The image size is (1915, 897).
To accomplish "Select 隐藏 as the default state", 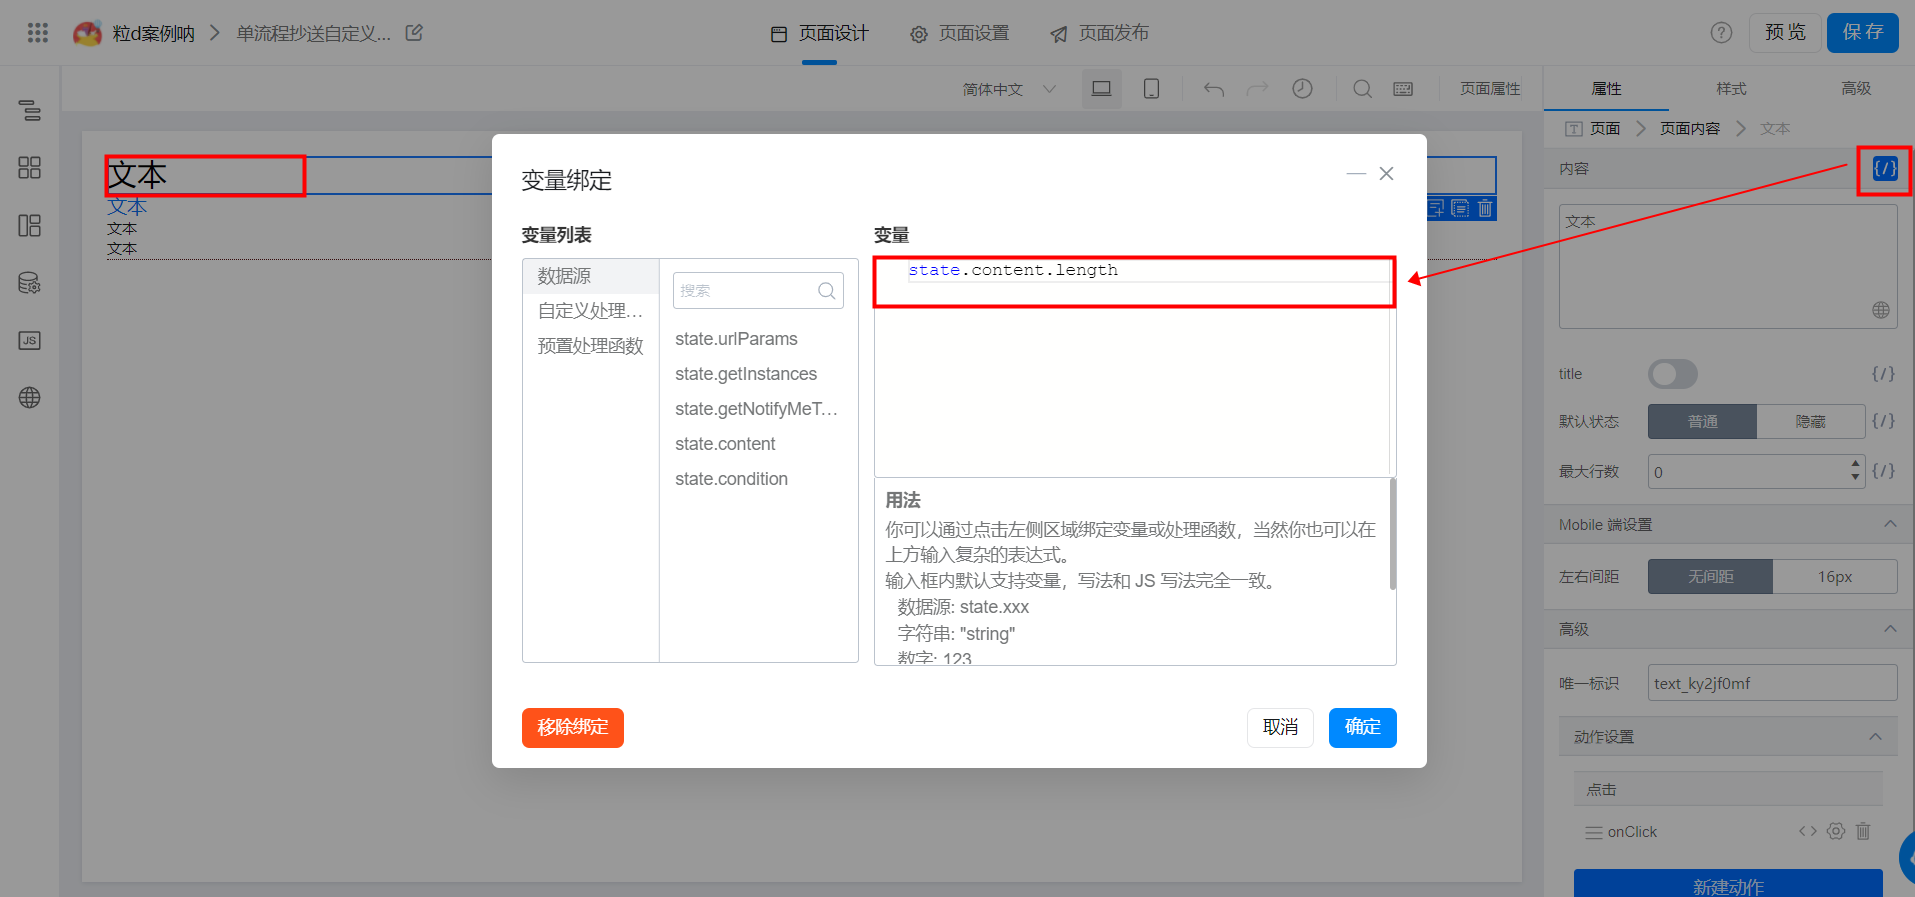I will 1810,422.
